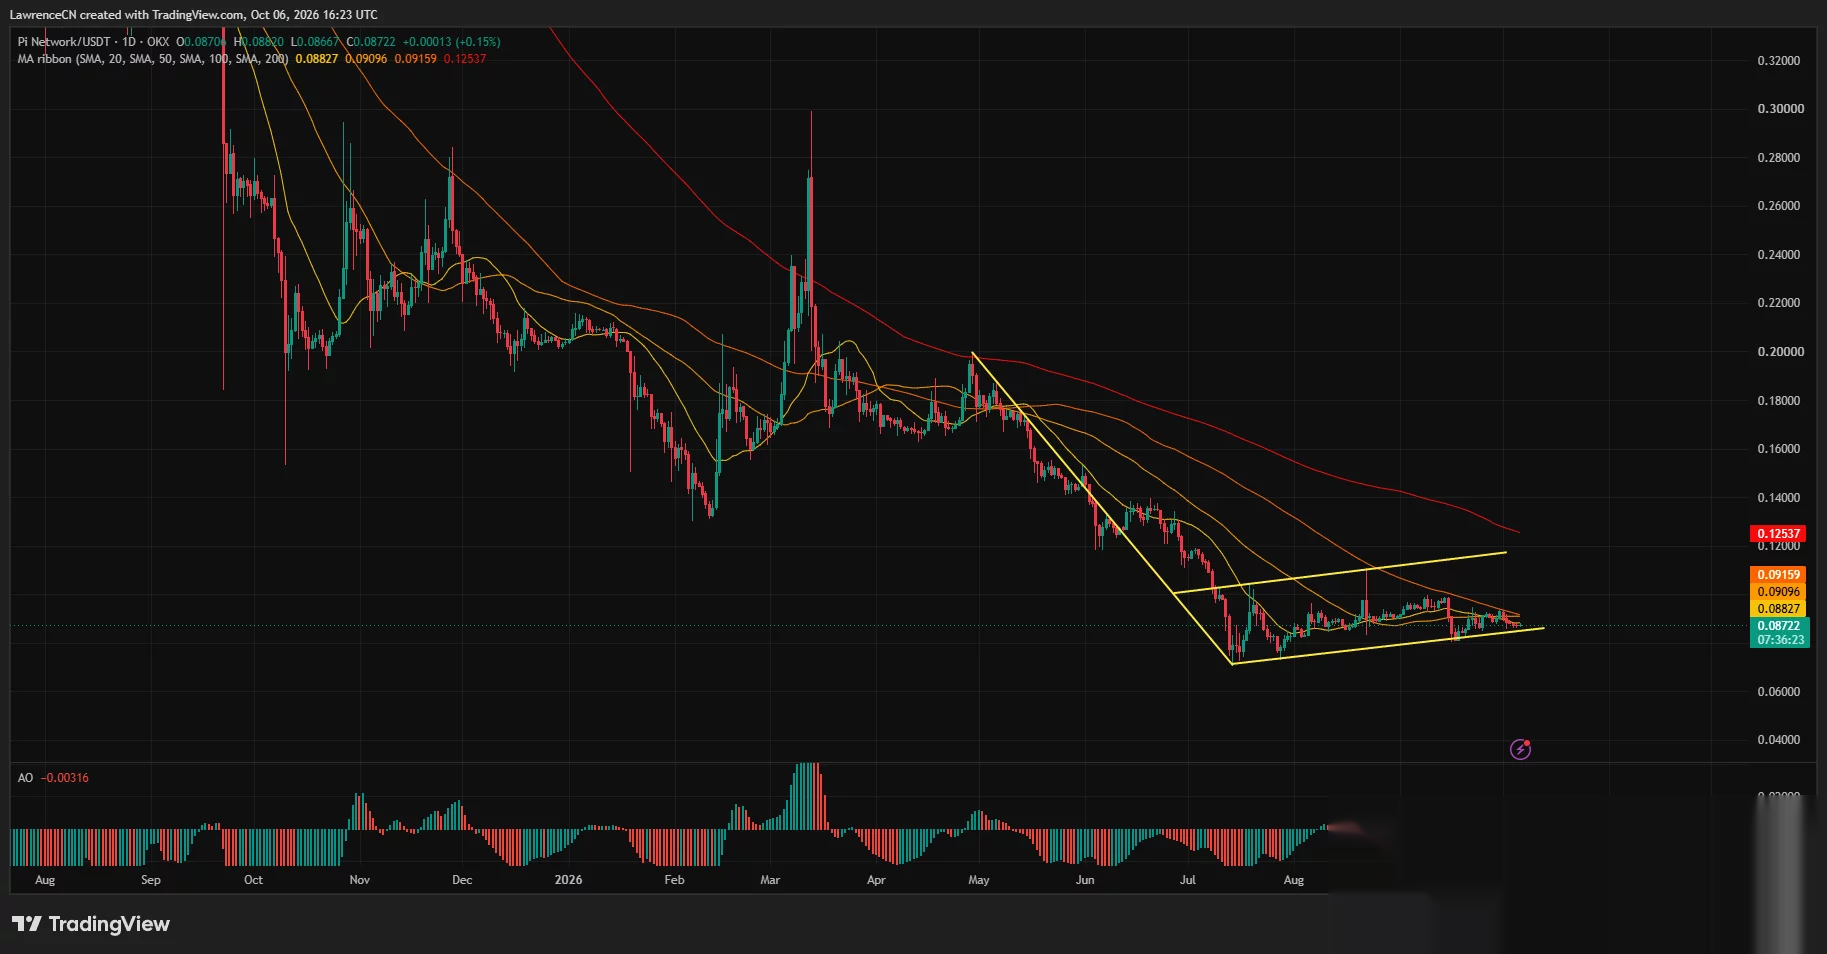Click the Nov label on time axis
This screenshot has height=954, width=1827.
(359, 880)
